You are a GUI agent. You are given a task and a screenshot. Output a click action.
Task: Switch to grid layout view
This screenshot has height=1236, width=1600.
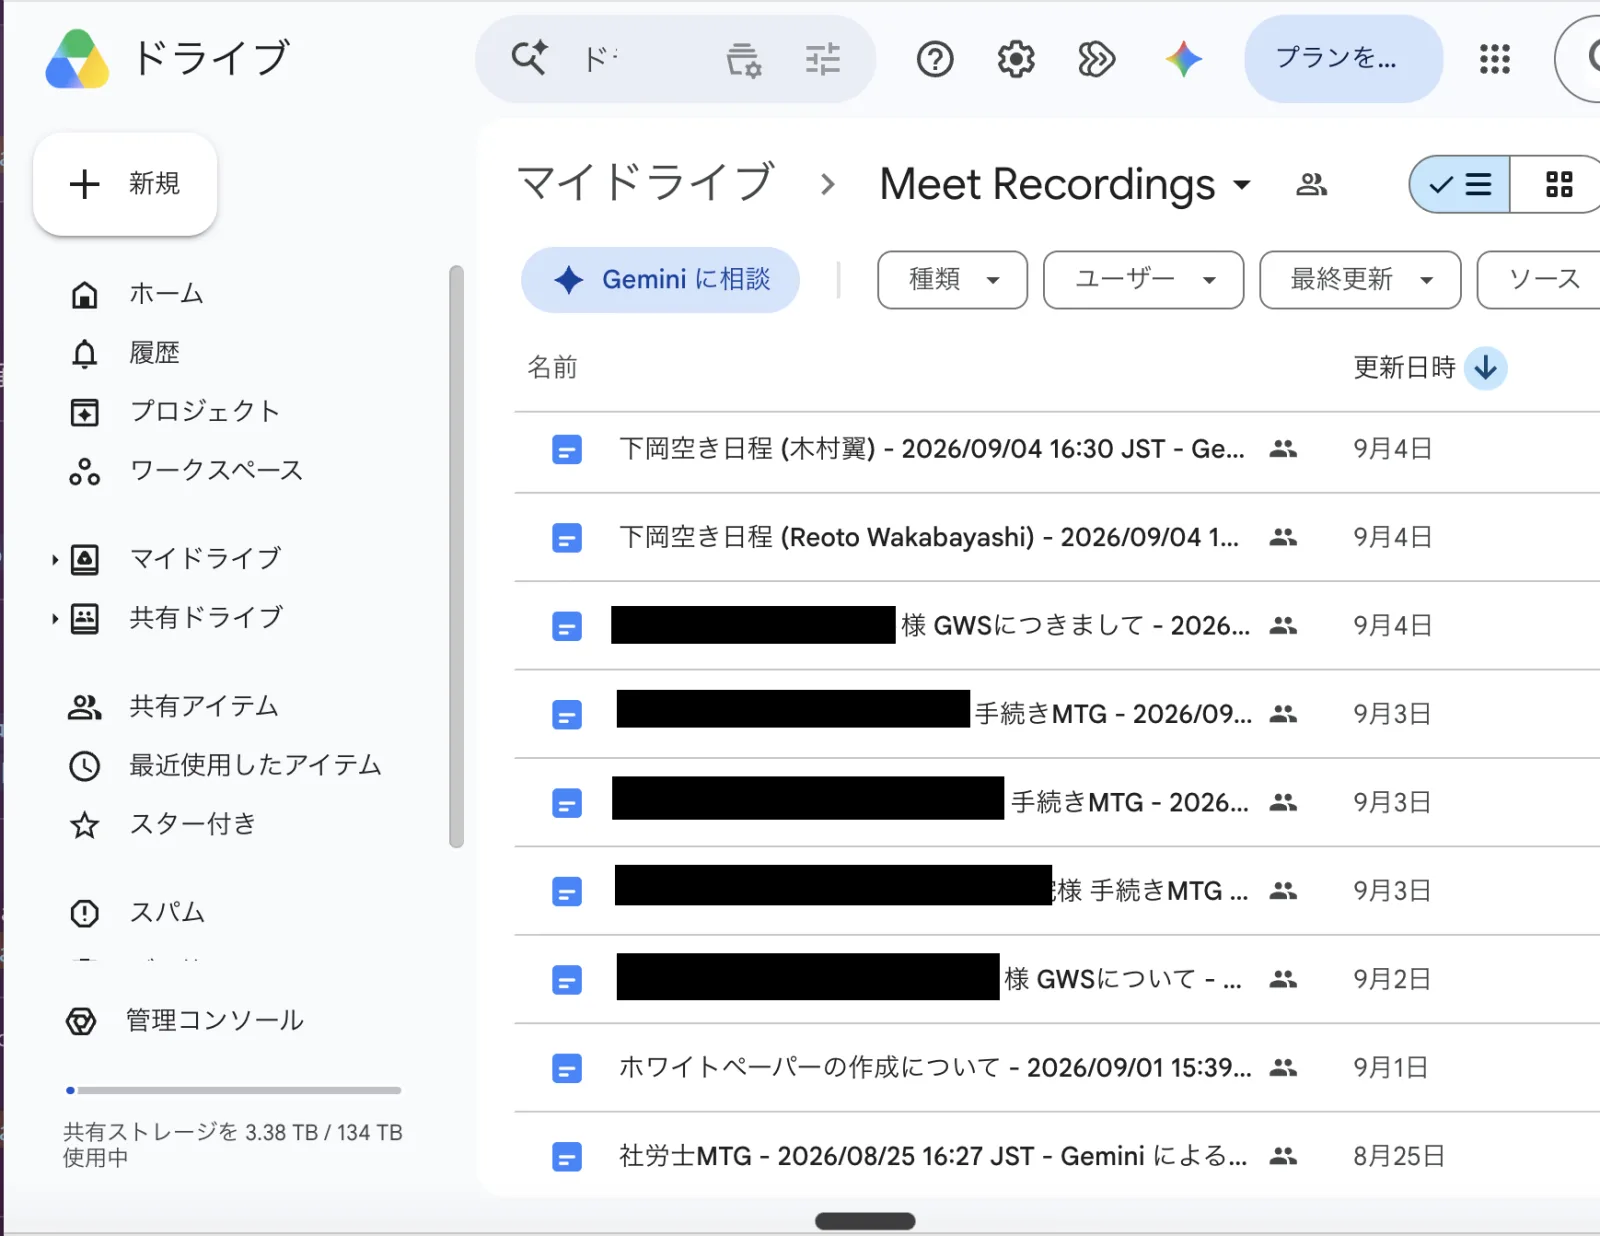coord(1558,185)
